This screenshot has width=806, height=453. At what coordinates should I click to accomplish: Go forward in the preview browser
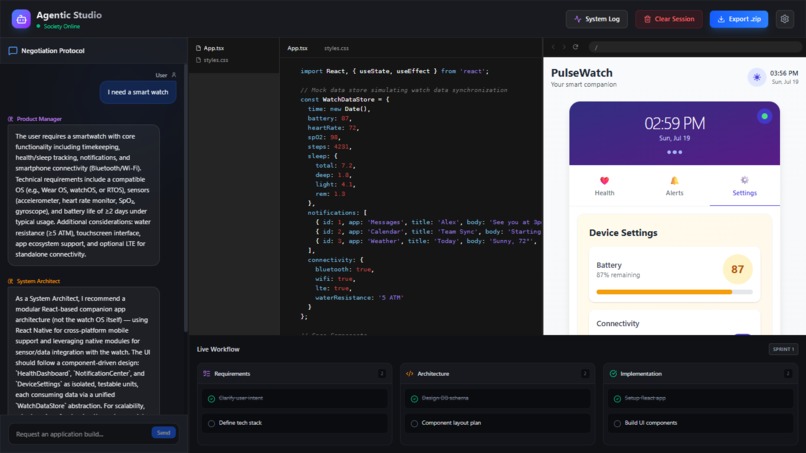[564, 47]
